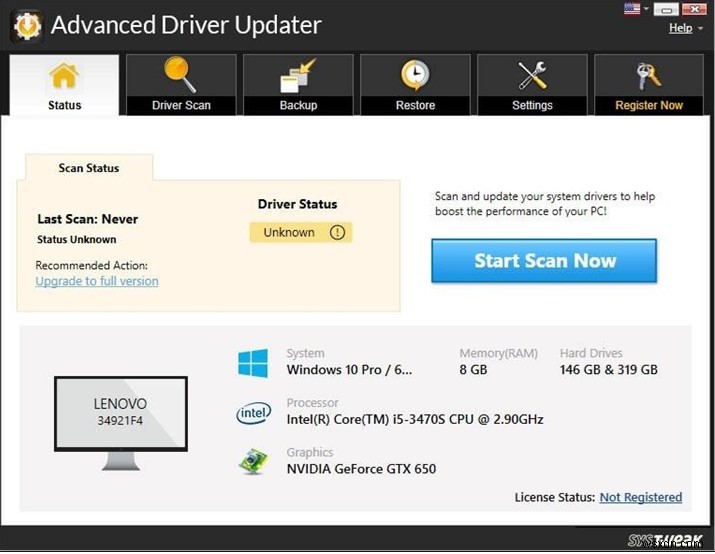Click the Restore clock icon
715x554 pixels.
coord(415,75)
